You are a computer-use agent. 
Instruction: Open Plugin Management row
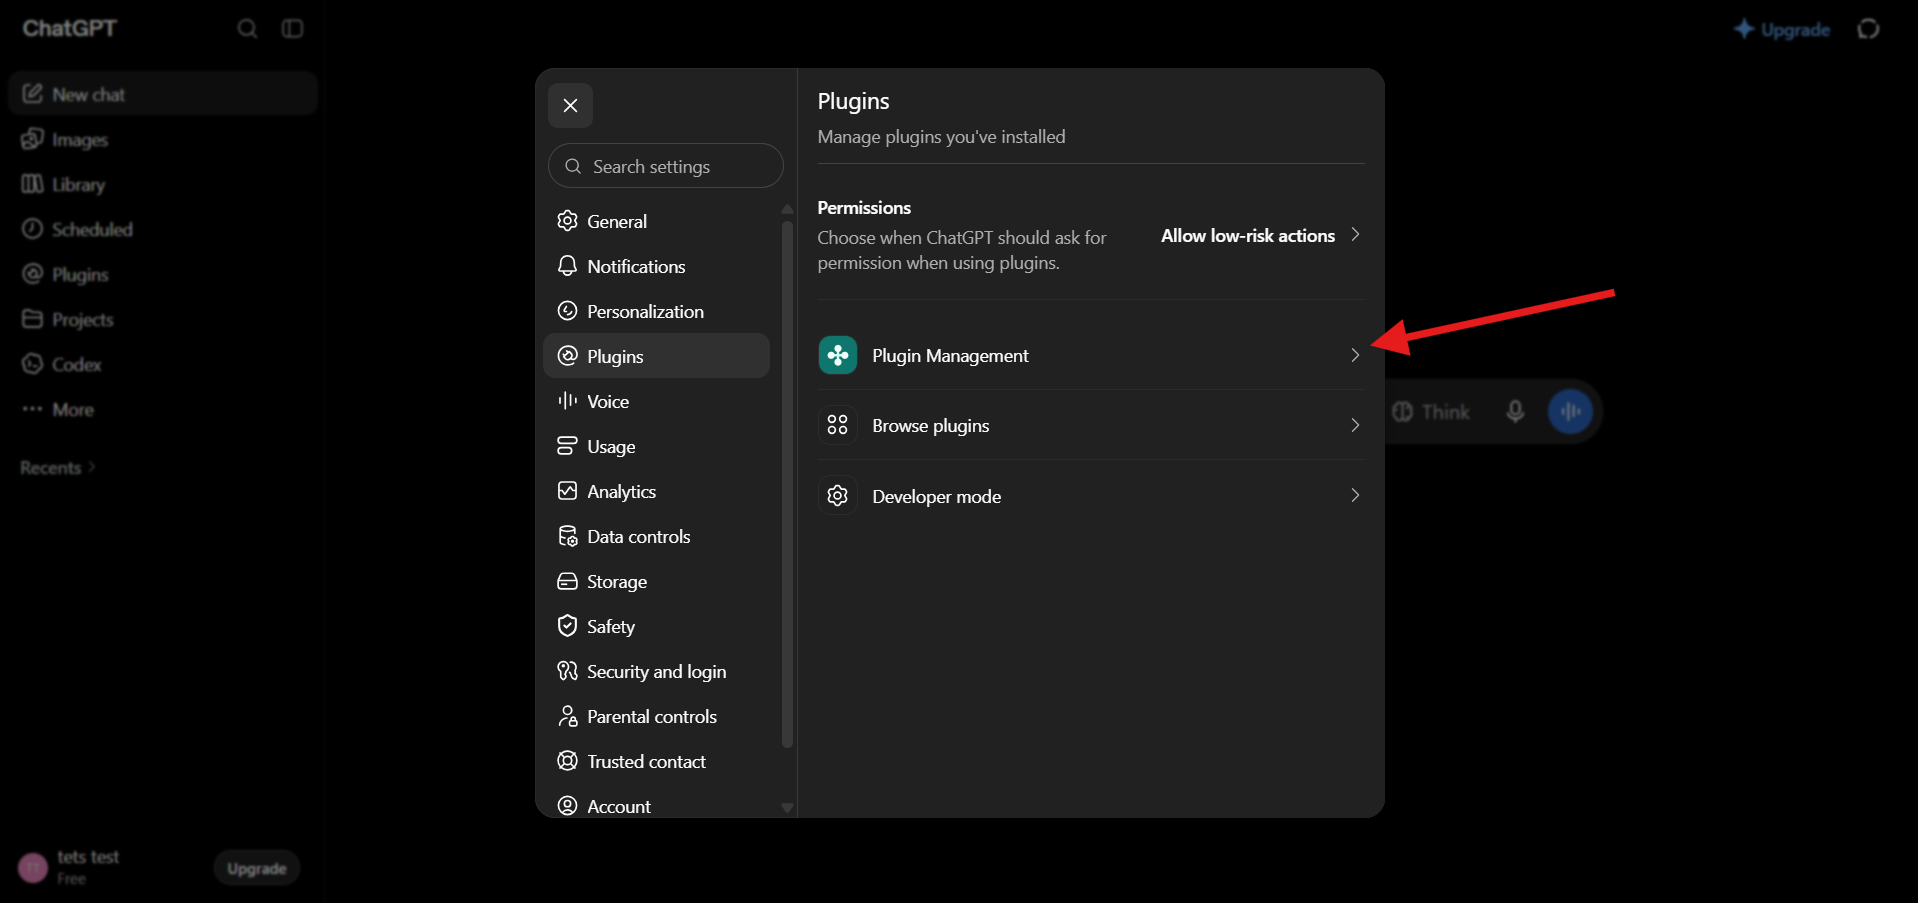point(1091,355)
